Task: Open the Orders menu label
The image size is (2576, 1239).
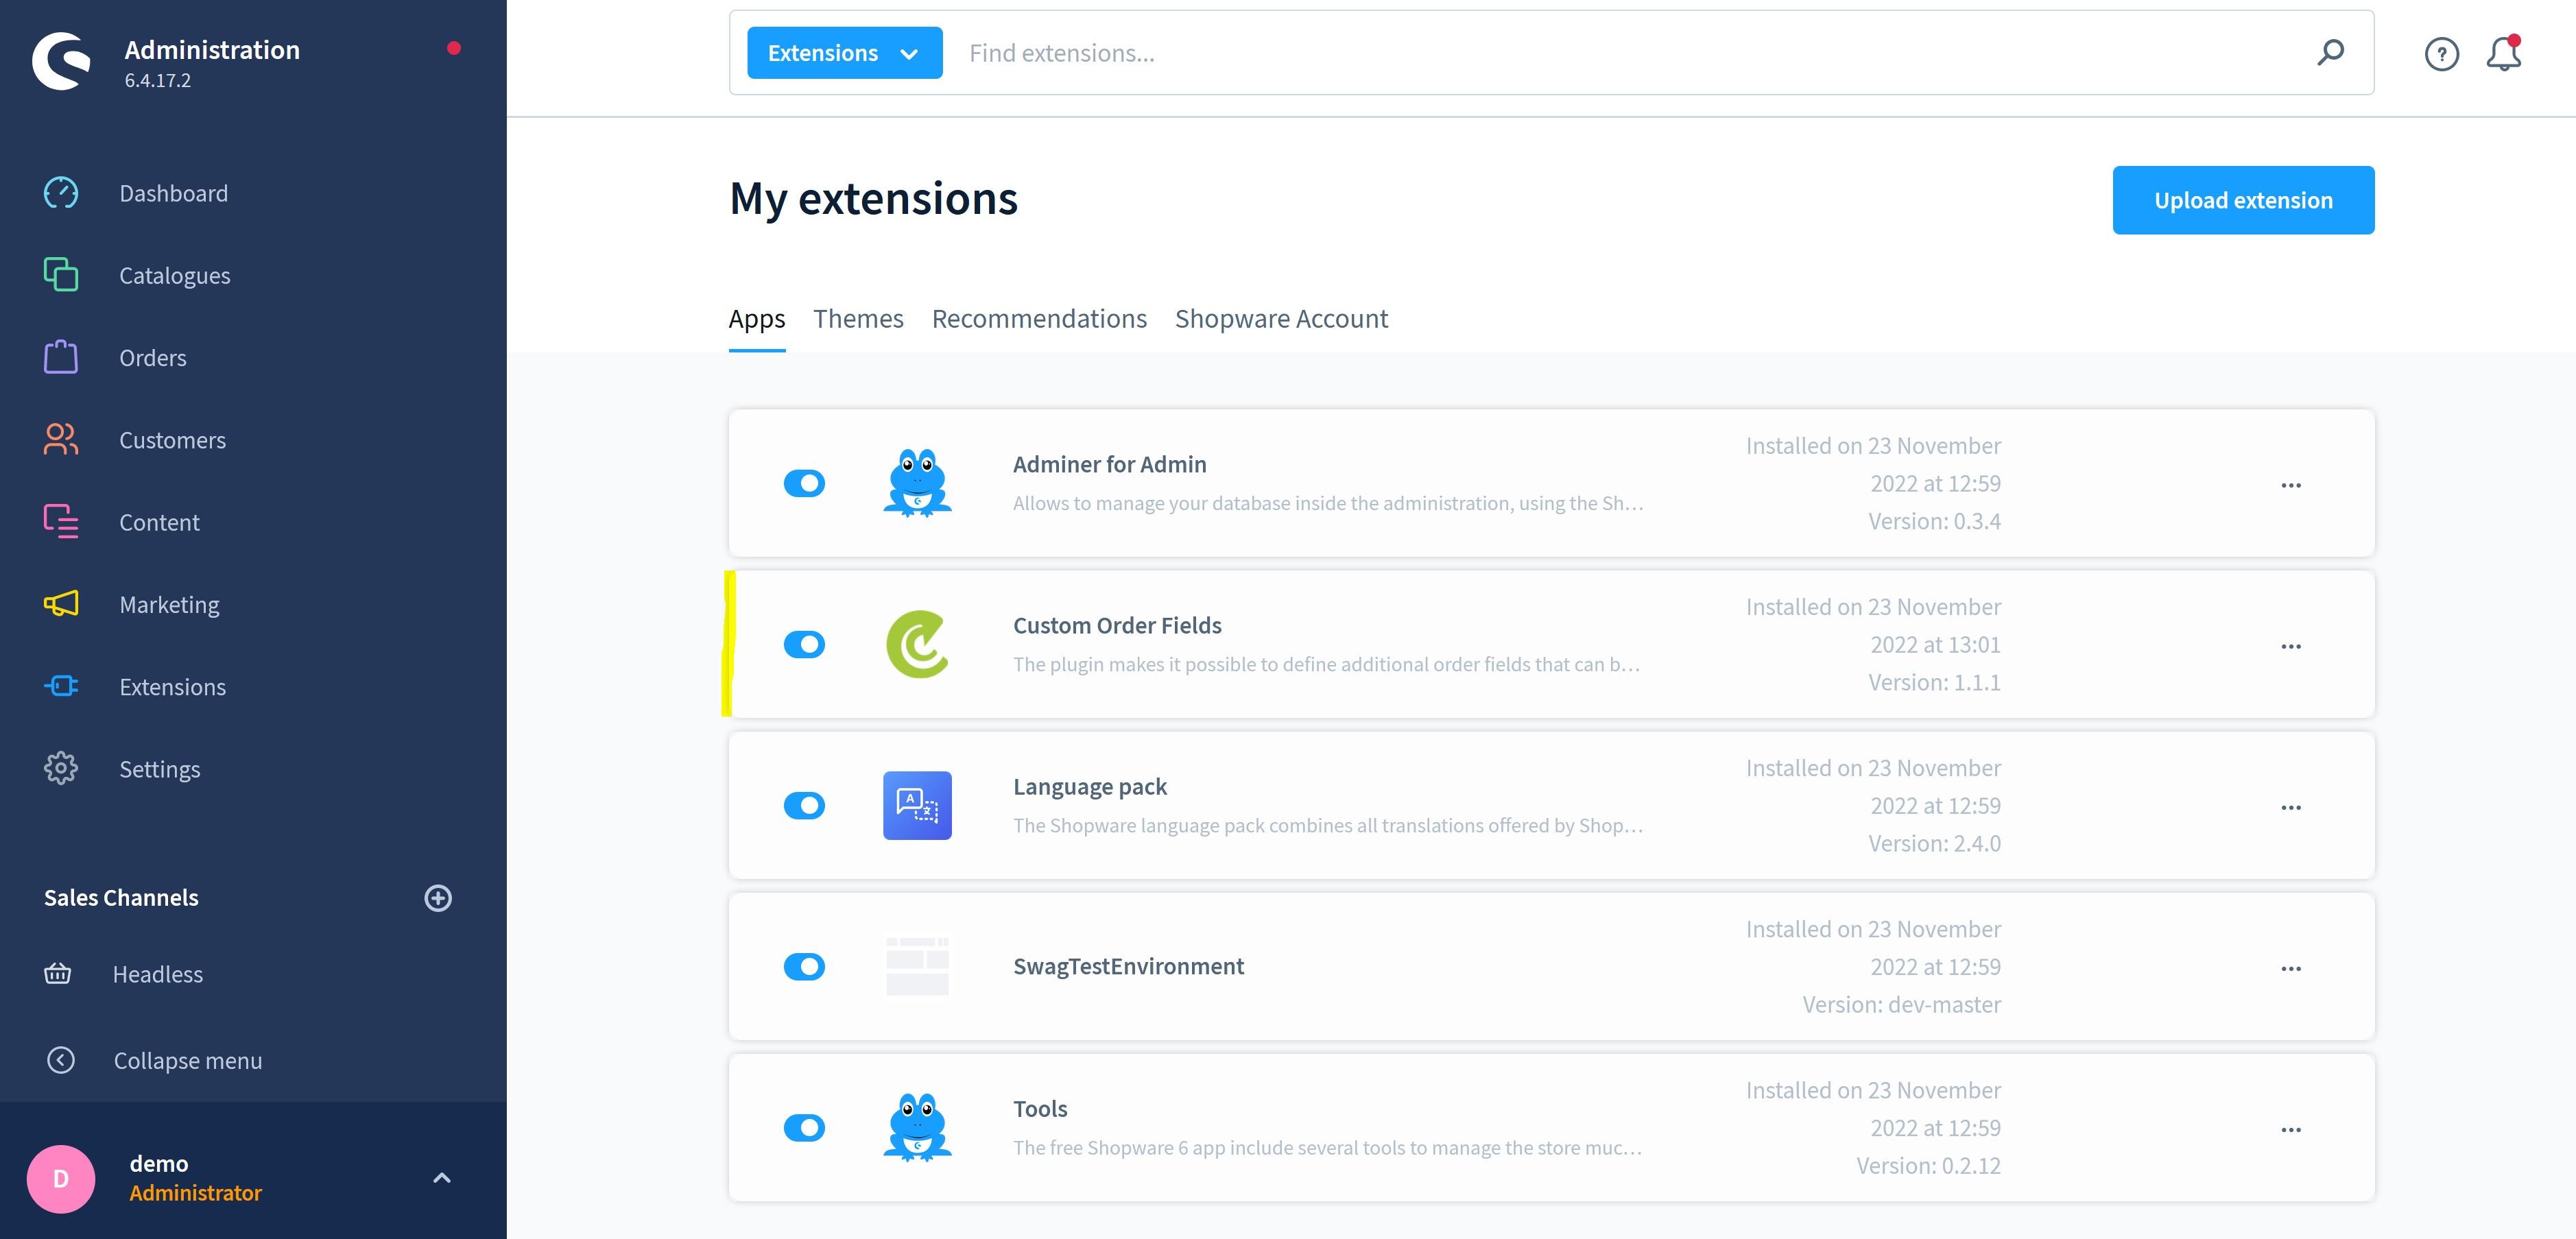Action: (x=153, y=357)
